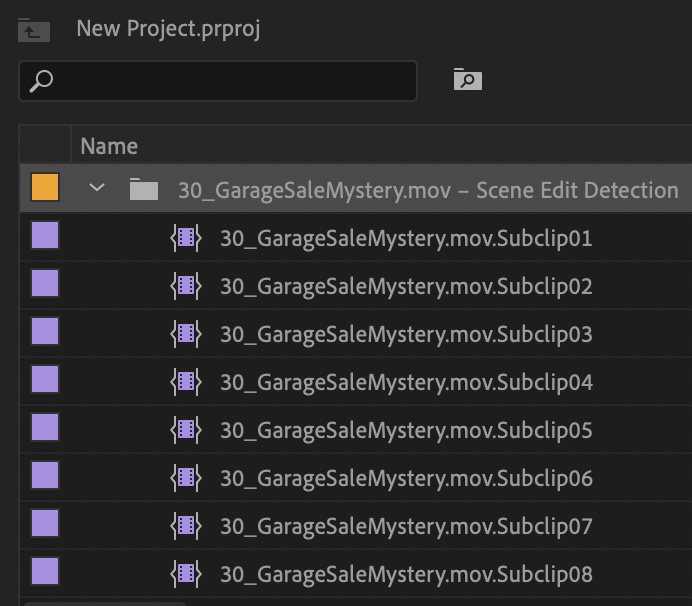Image resolution: width=692 pixels, height=606 pixels.
Task: Click the orange label swatch of the bin
Action: point(45,187)
